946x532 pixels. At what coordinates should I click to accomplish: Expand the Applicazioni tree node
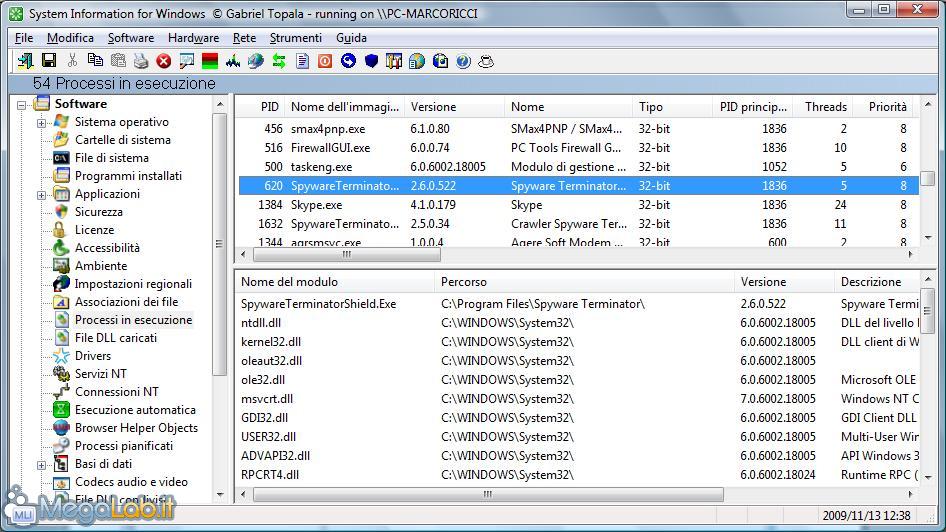point(41,194)
